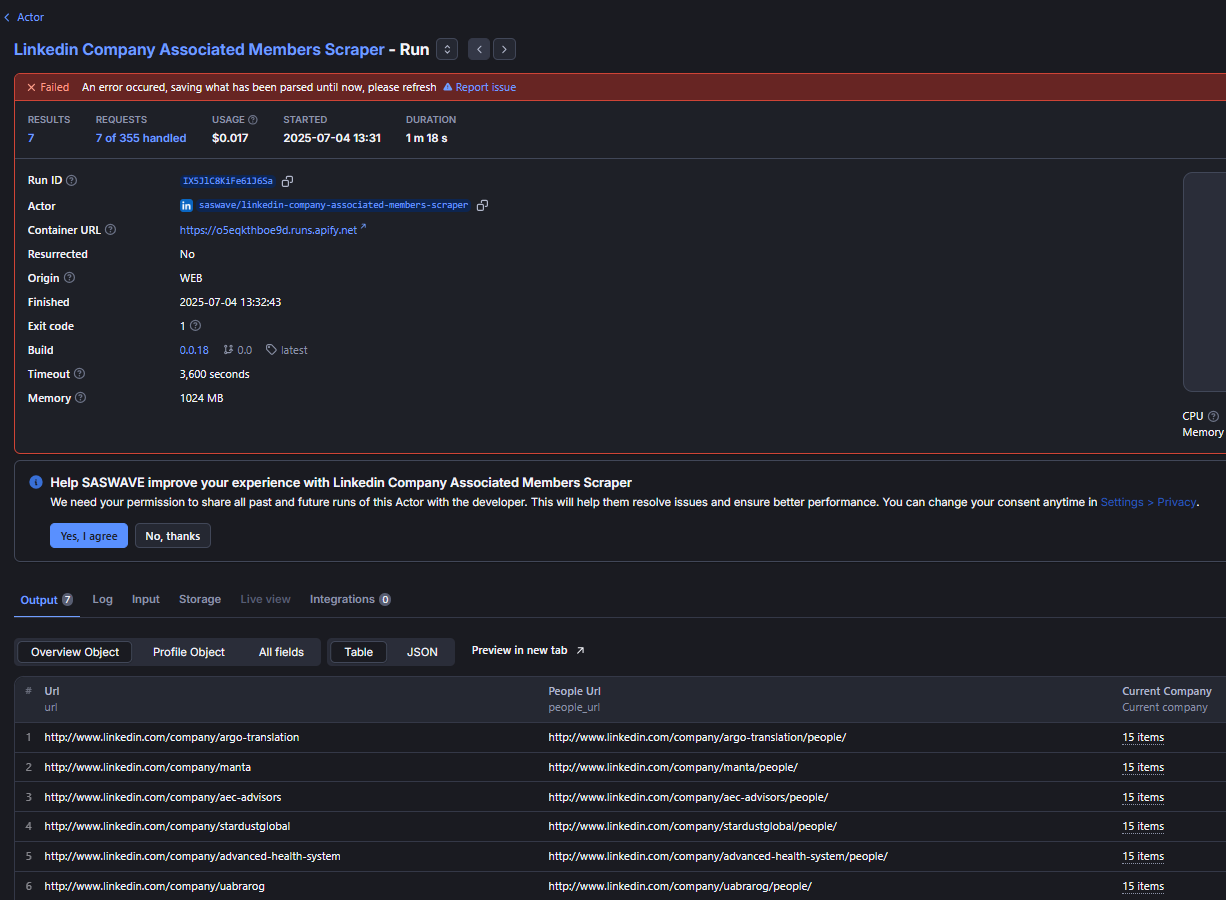Open Preview in new tab

click(528, 650)
